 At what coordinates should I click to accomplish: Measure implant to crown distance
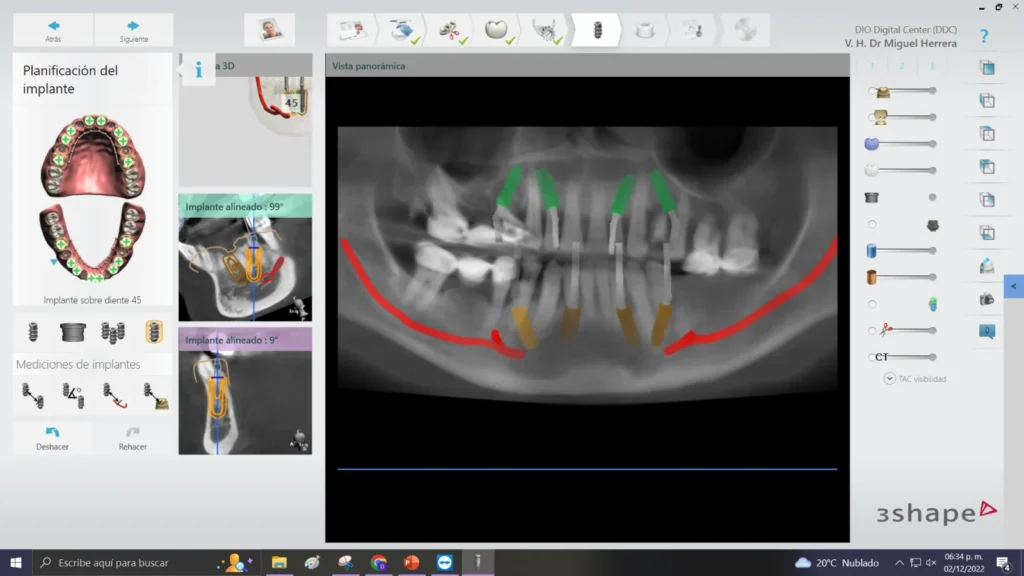click(x=155, y=396)
